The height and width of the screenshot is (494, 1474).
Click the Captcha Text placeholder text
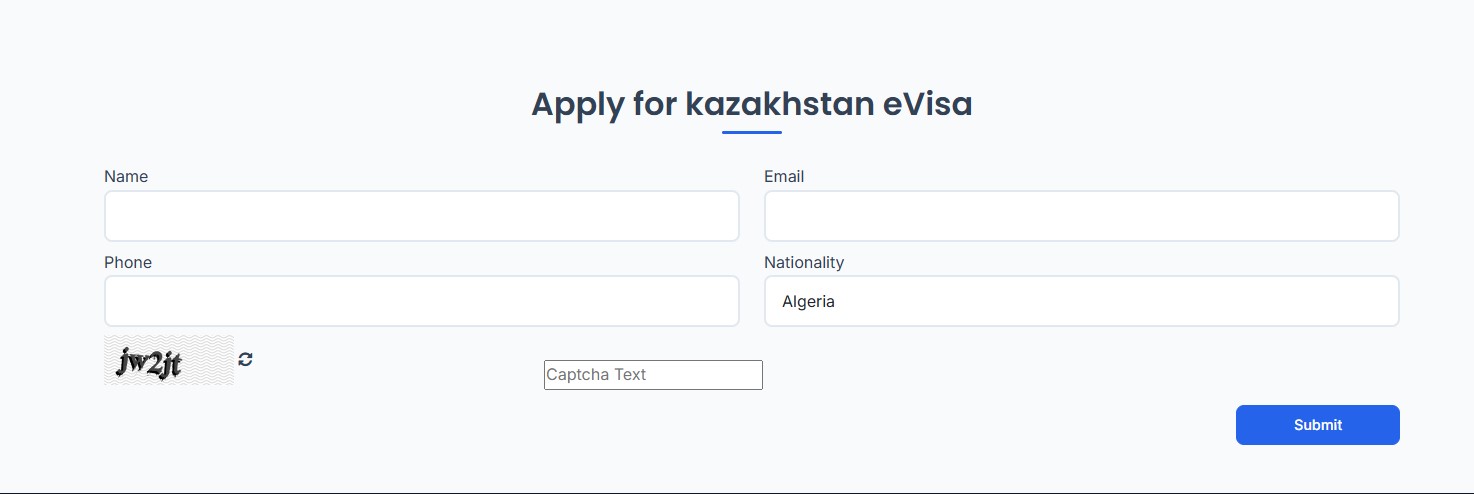point(597,375)
